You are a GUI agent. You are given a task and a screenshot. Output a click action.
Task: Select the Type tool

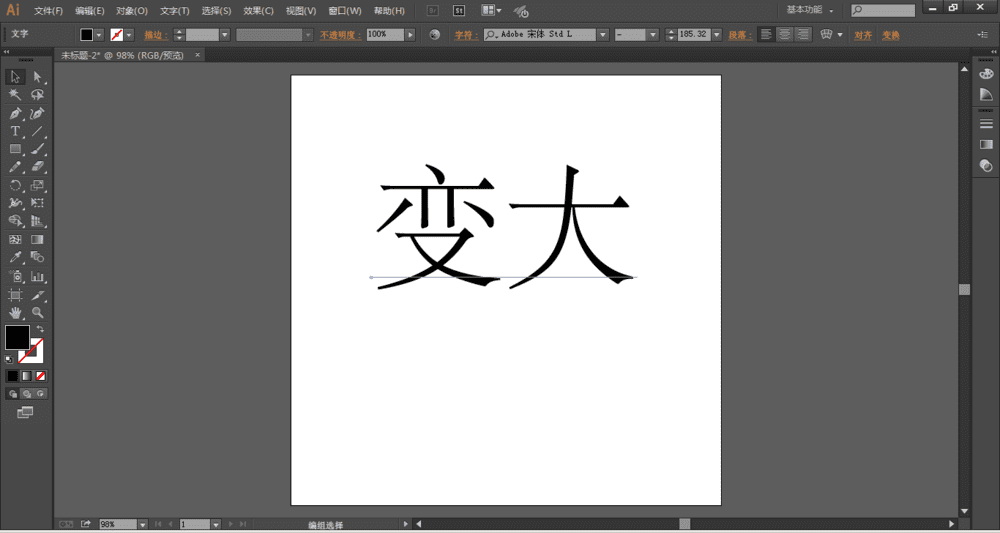(x=15, y=131)
